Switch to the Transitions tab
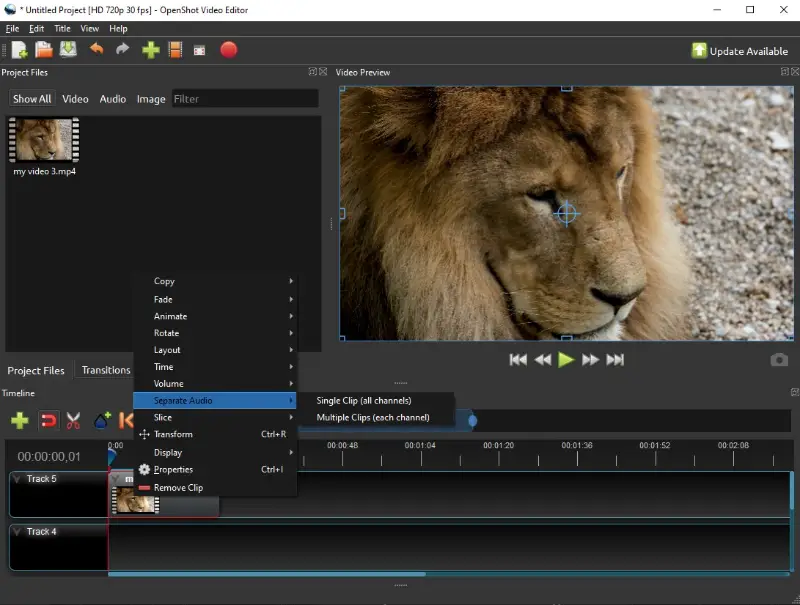This screenshot has height=605, width=800. tap(106, 370)
